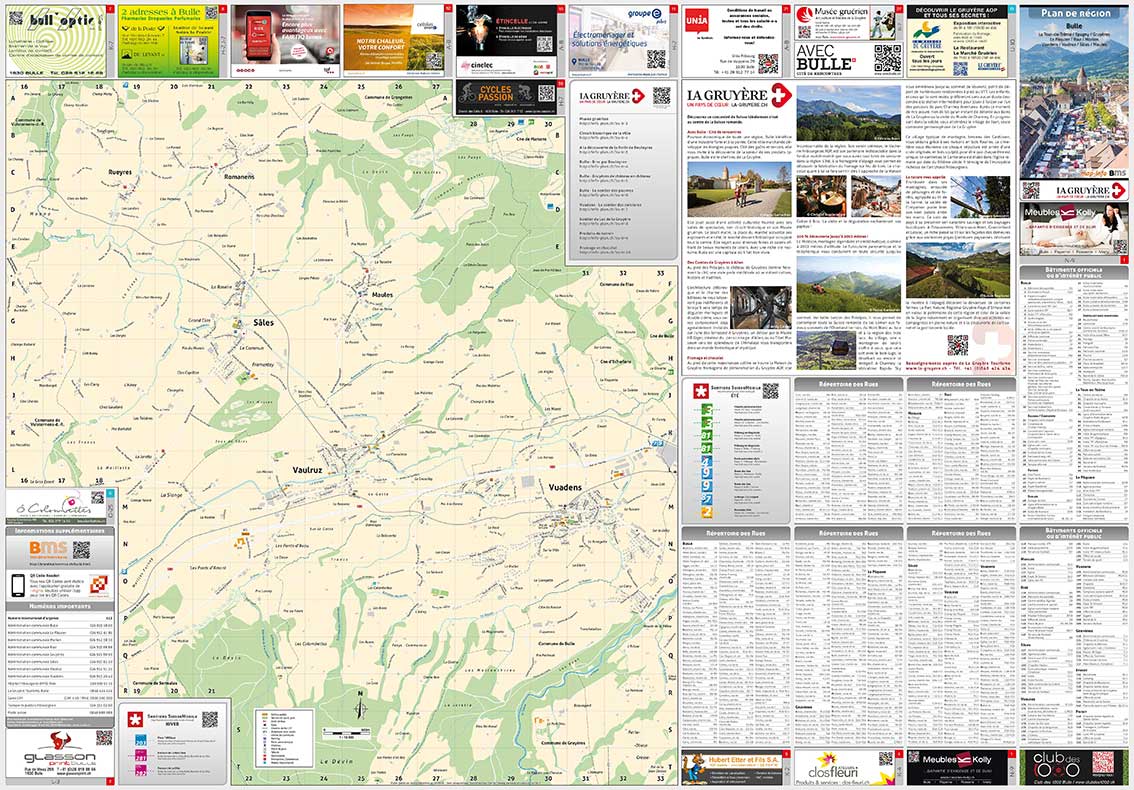
Task: Click the QR code in the closfleuri ad
Action: coord(887,758)
